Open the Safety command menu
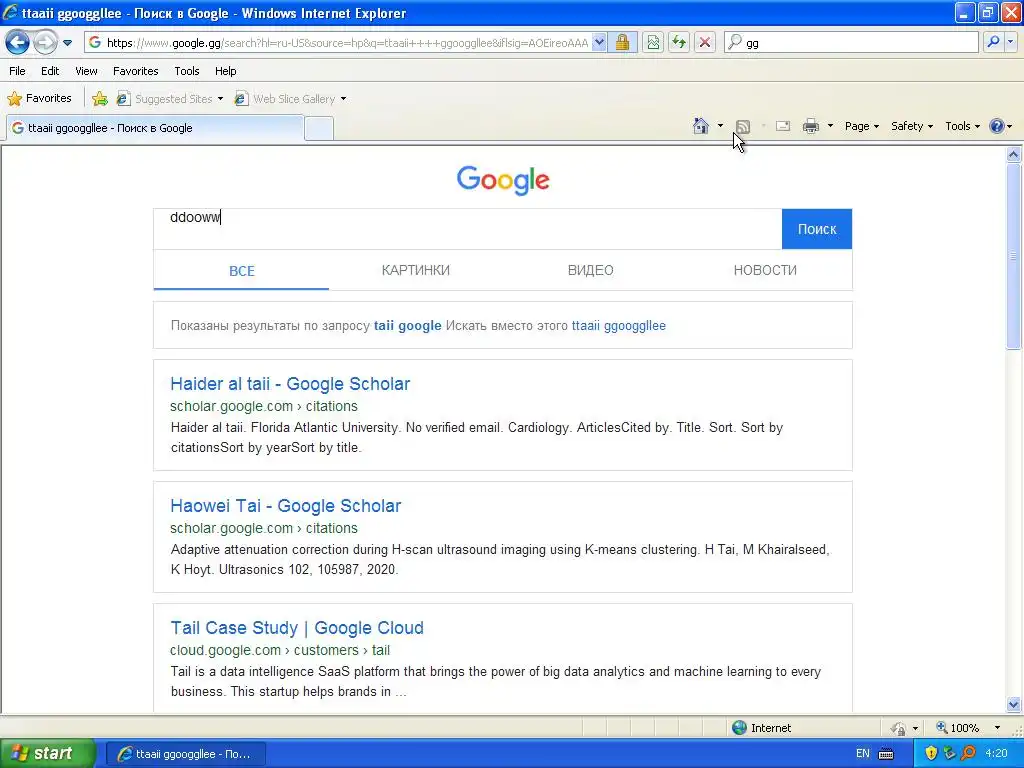The image size is (1024, 768). [x=912, y=126]
